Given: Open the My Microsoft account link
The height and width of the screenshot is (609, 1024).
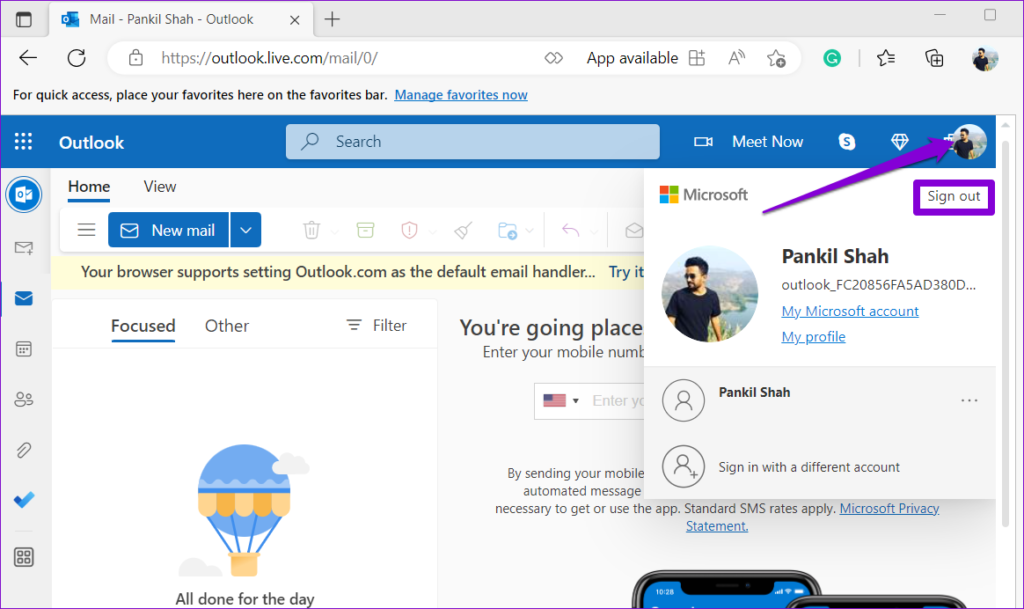Looking at the screenshot, I should 849,311.
